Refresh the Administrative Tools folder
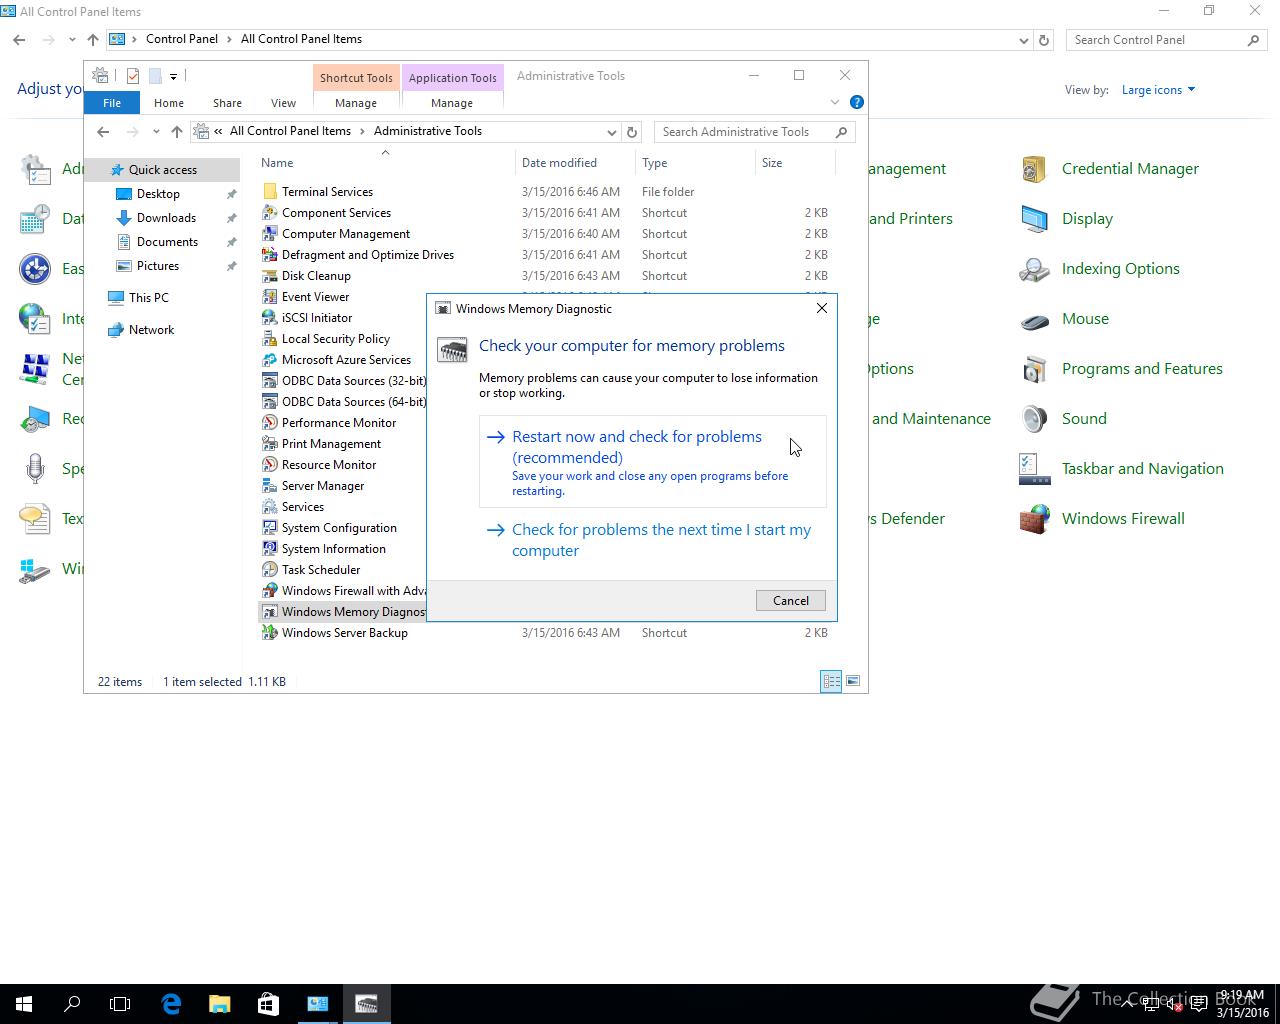Image resolution: width=1280 pixels, height=1024 pixels. coord(632,132)
